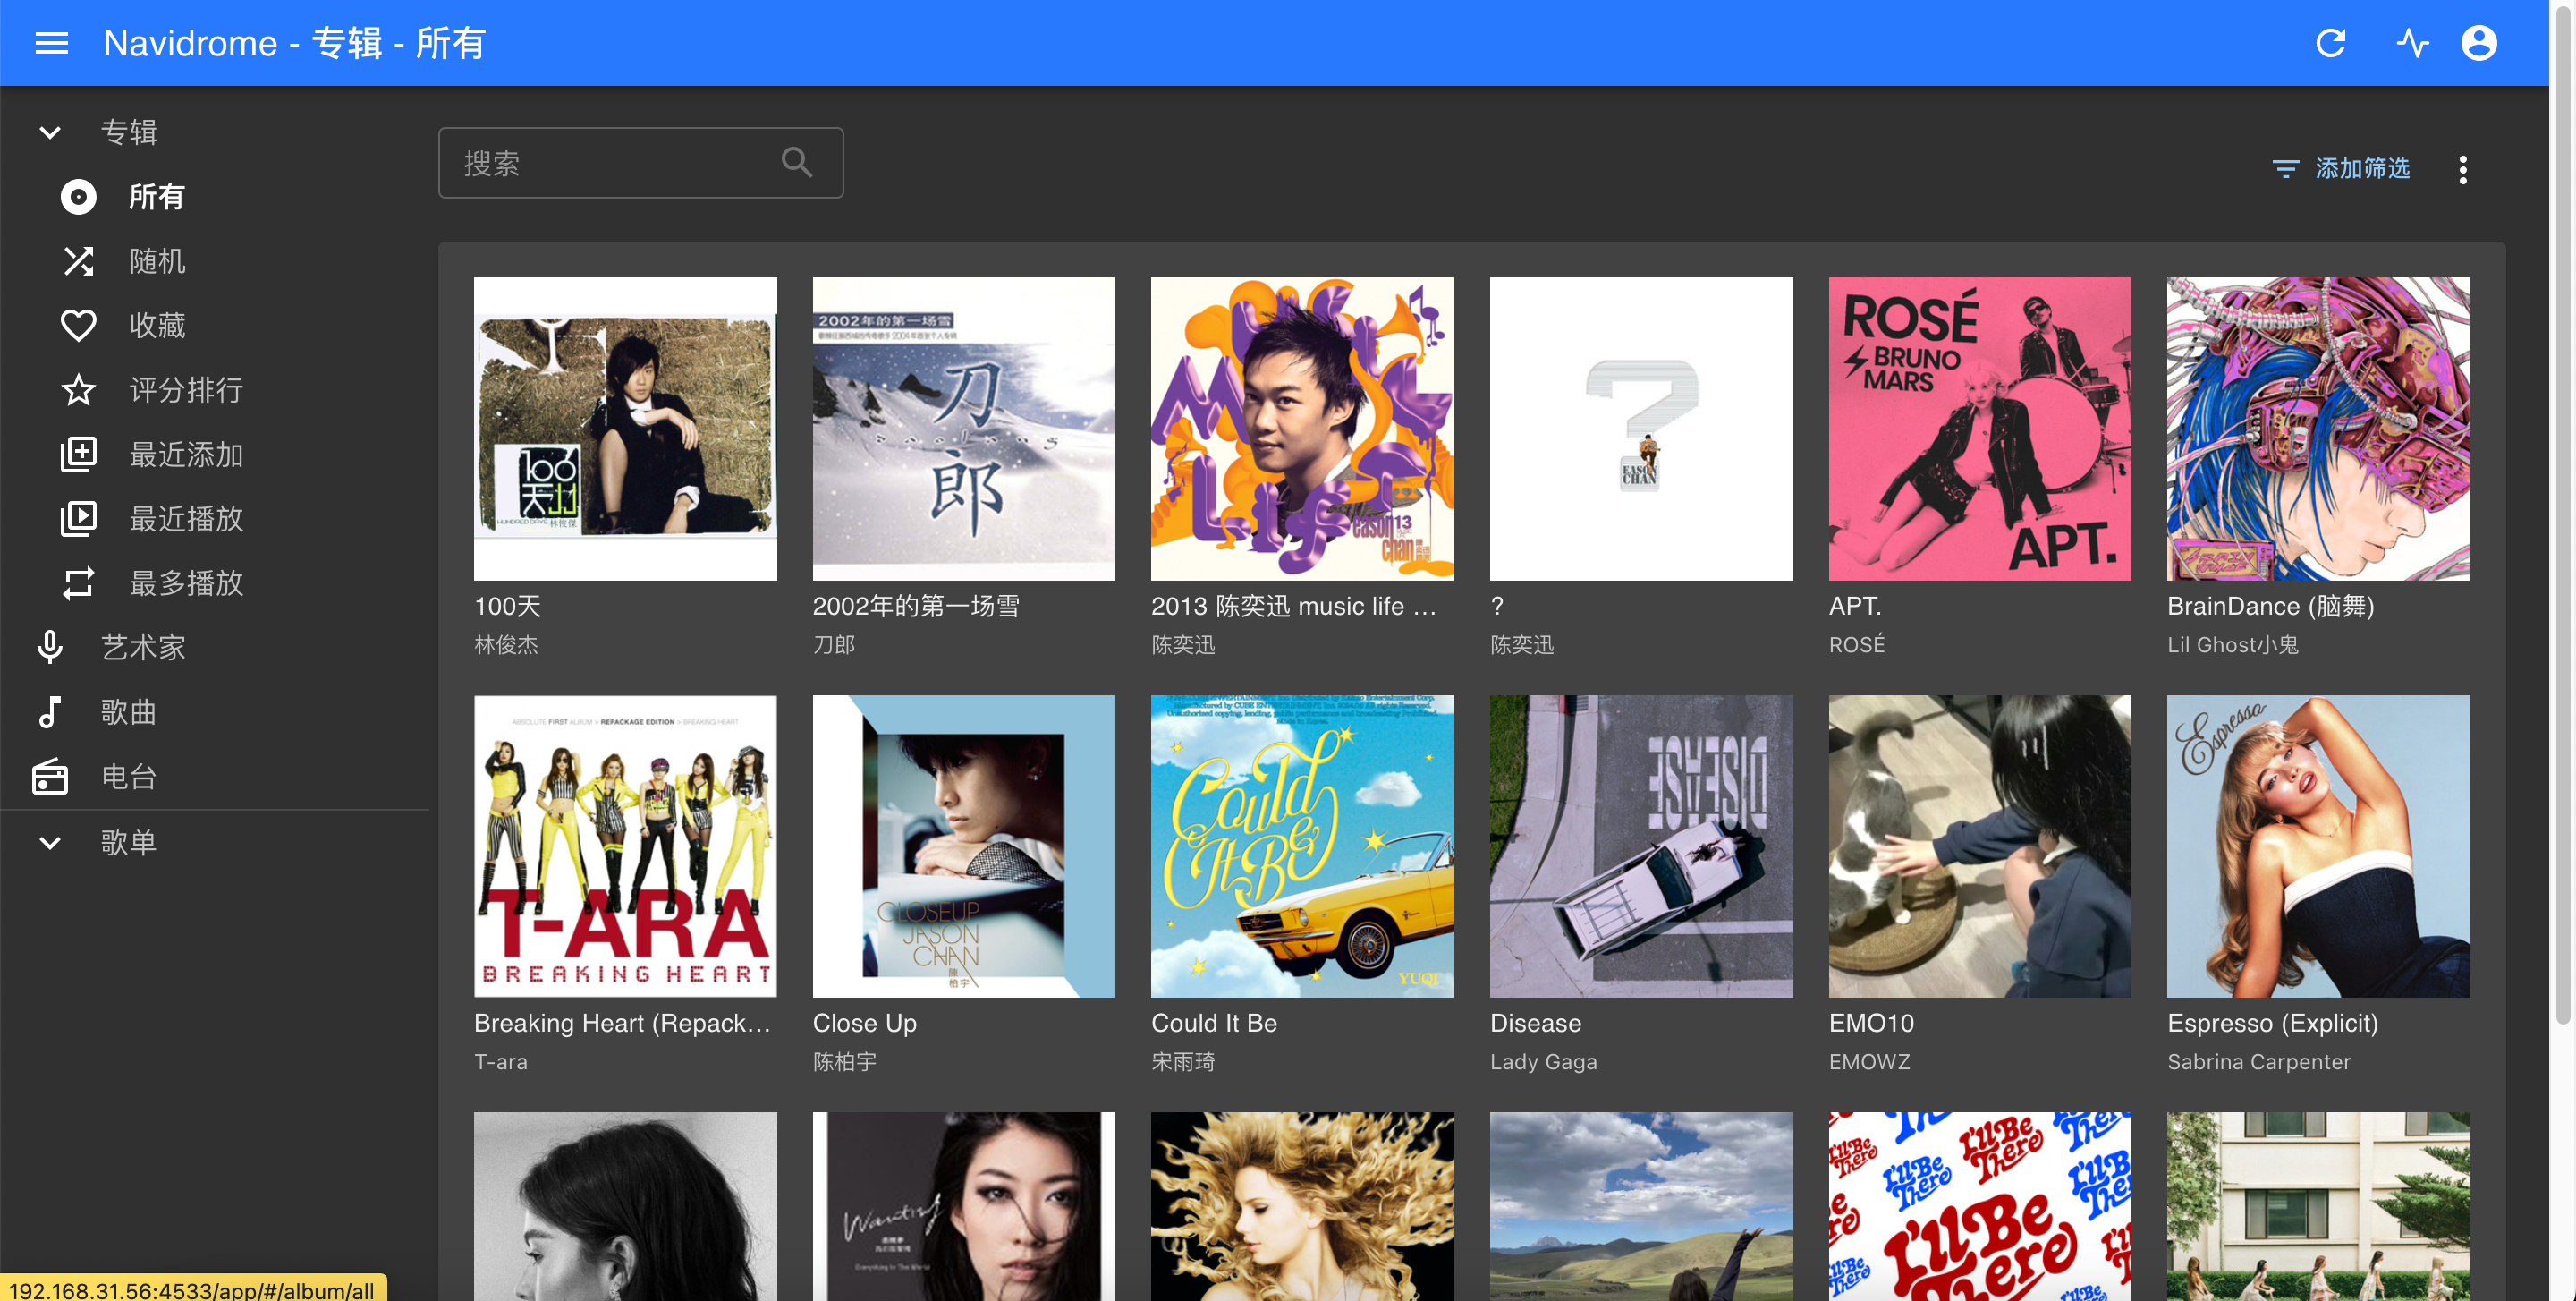This screenshot has width=2576, height=1301.
Task: Click artist link 宋雨琦
Action: click(1183, 1062)
